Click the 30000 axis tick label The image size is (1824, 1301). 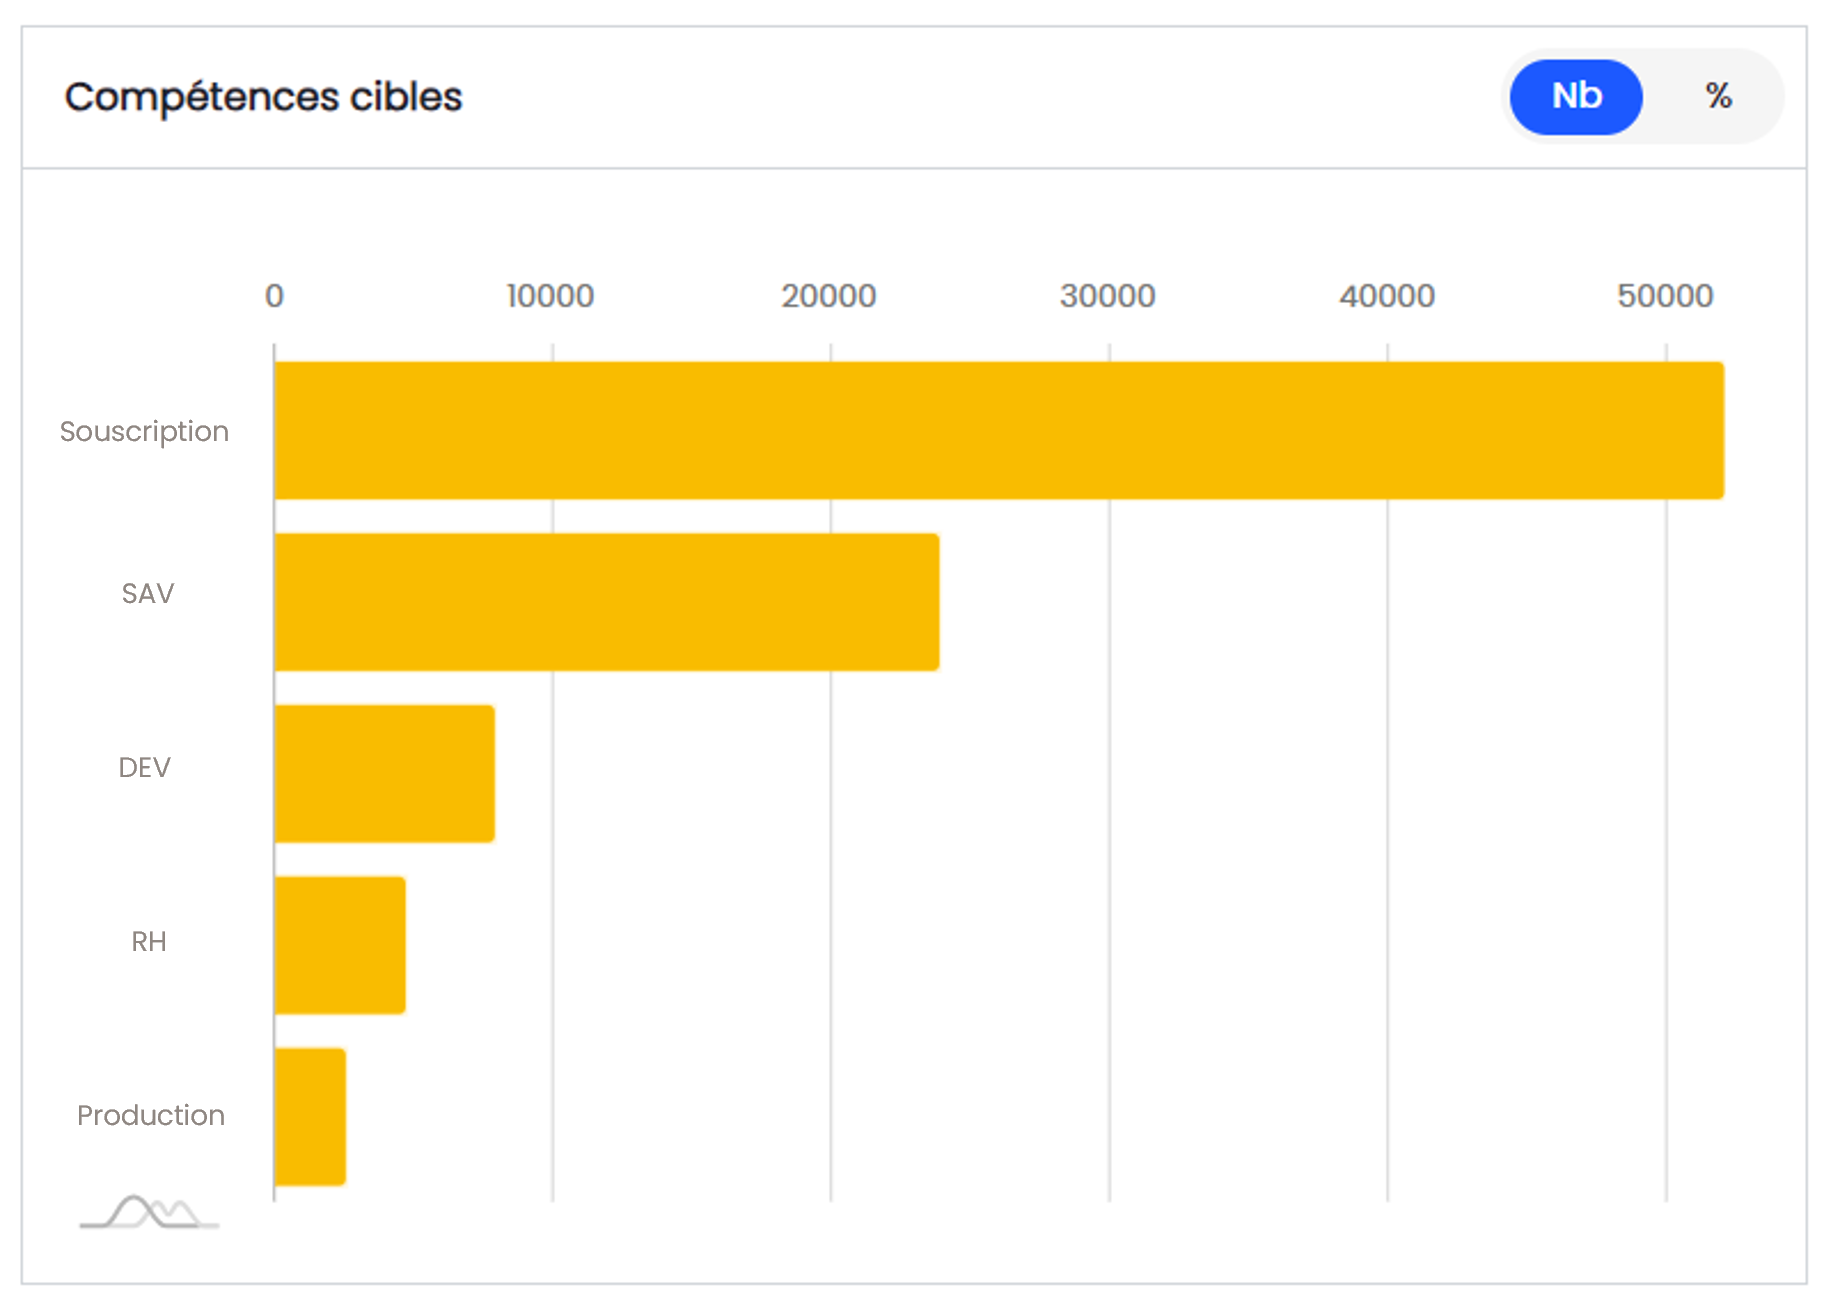pyautogui.click(x=1107, y=296)
